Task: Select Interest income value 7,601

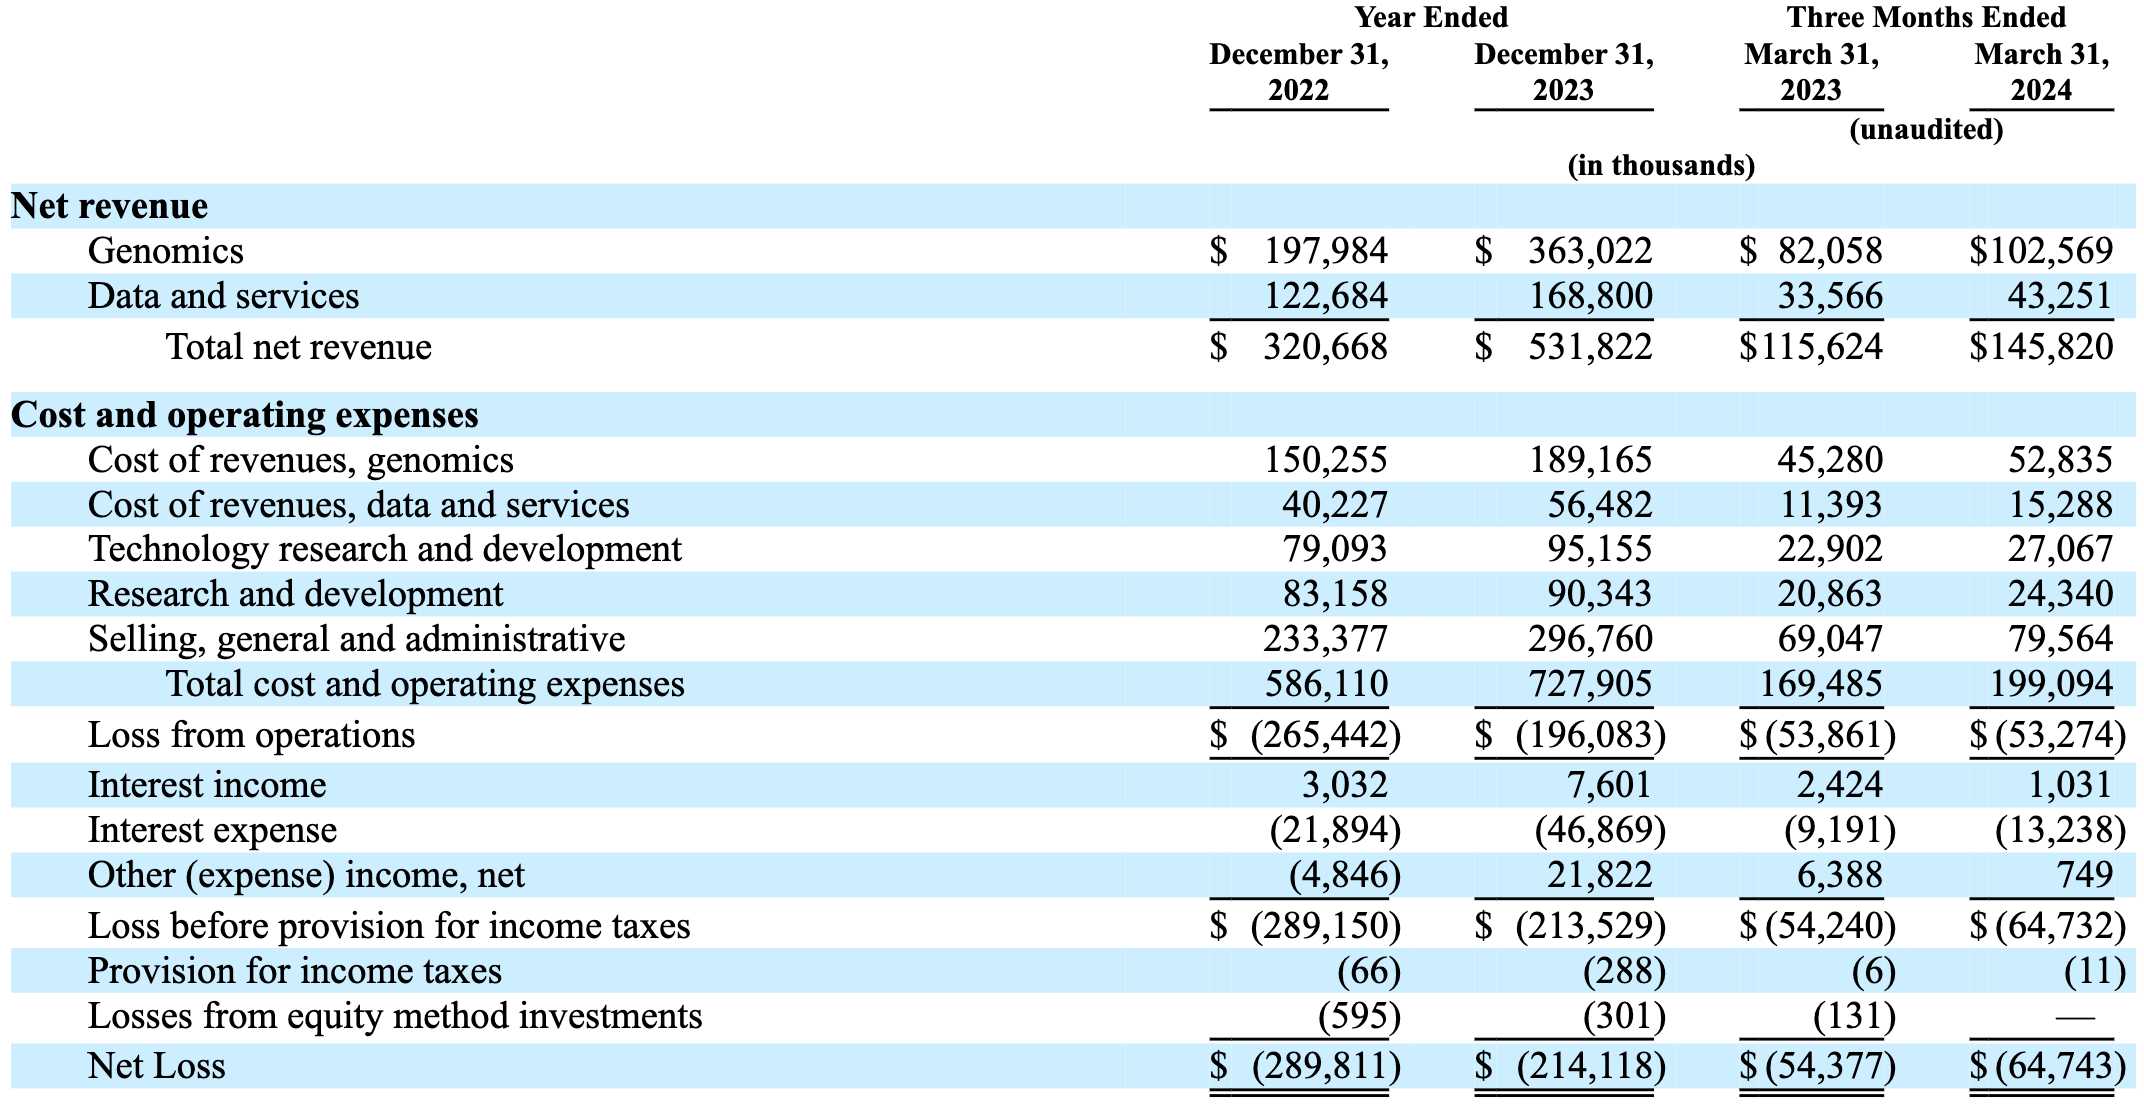Action: (x=1608, y=785)
